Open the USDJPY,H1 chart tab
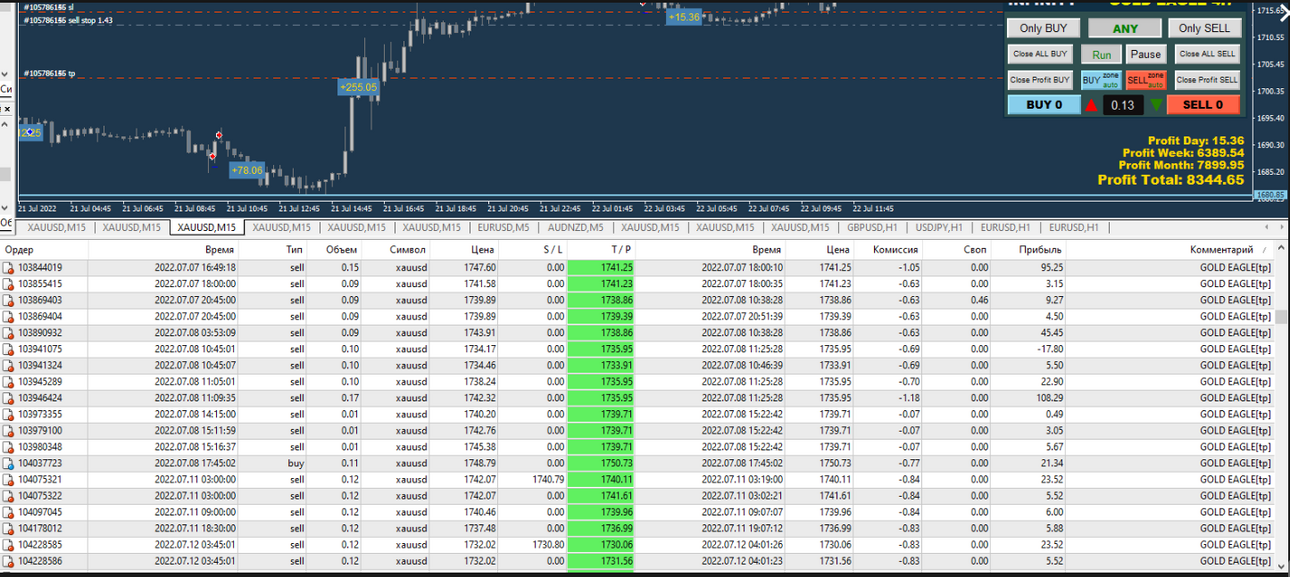The width and height of the screenshot is (1290, 577). pos(939,228)
